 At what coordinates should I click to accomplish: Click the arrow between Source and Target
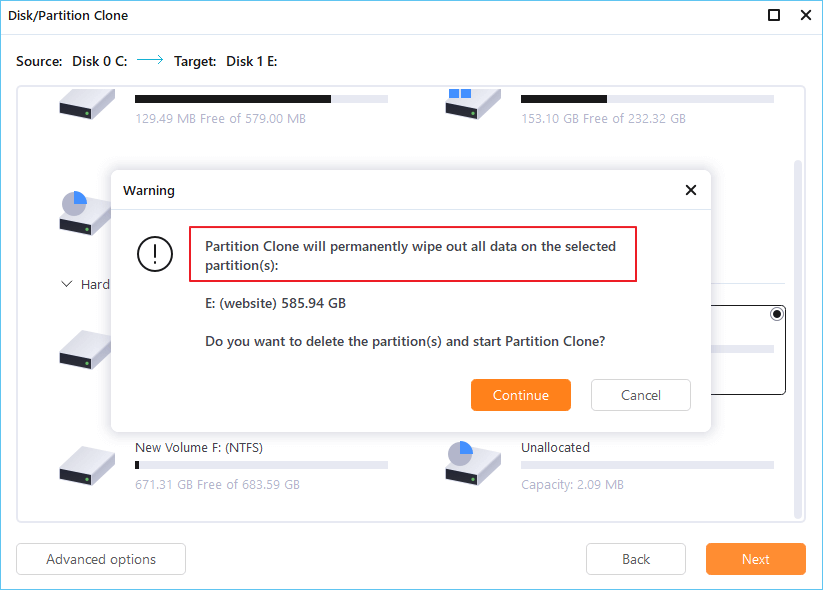(x=150, y=60)
